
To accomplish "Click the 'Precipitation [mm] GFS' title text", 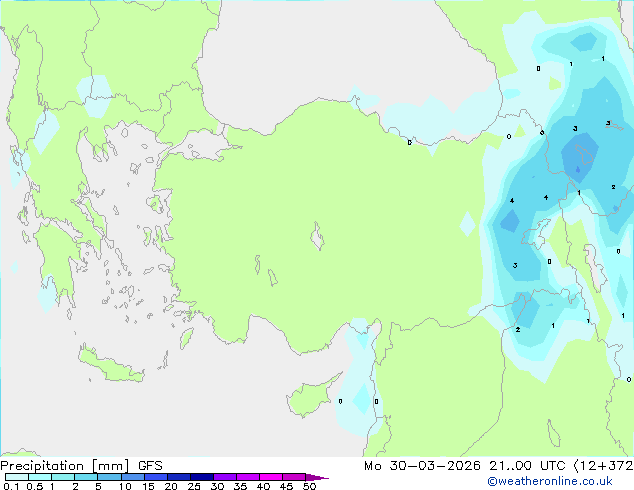I will click(x=81, y=466).
